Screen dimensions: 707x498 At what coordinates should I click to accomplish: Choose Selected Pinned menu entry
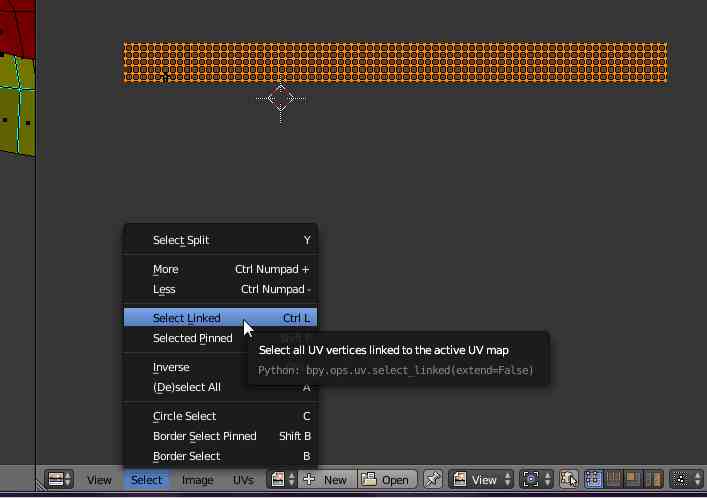[220, 338]
